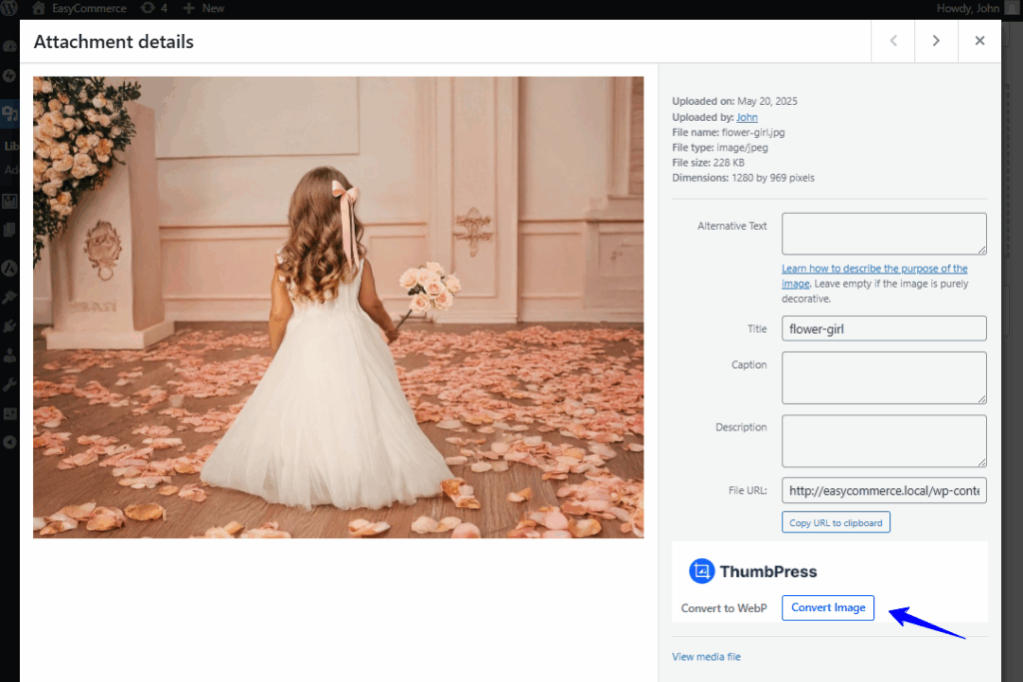Screen dimensions: 1023x682
Task: Click the uploader name John link
Action: [x=747, y=117]
